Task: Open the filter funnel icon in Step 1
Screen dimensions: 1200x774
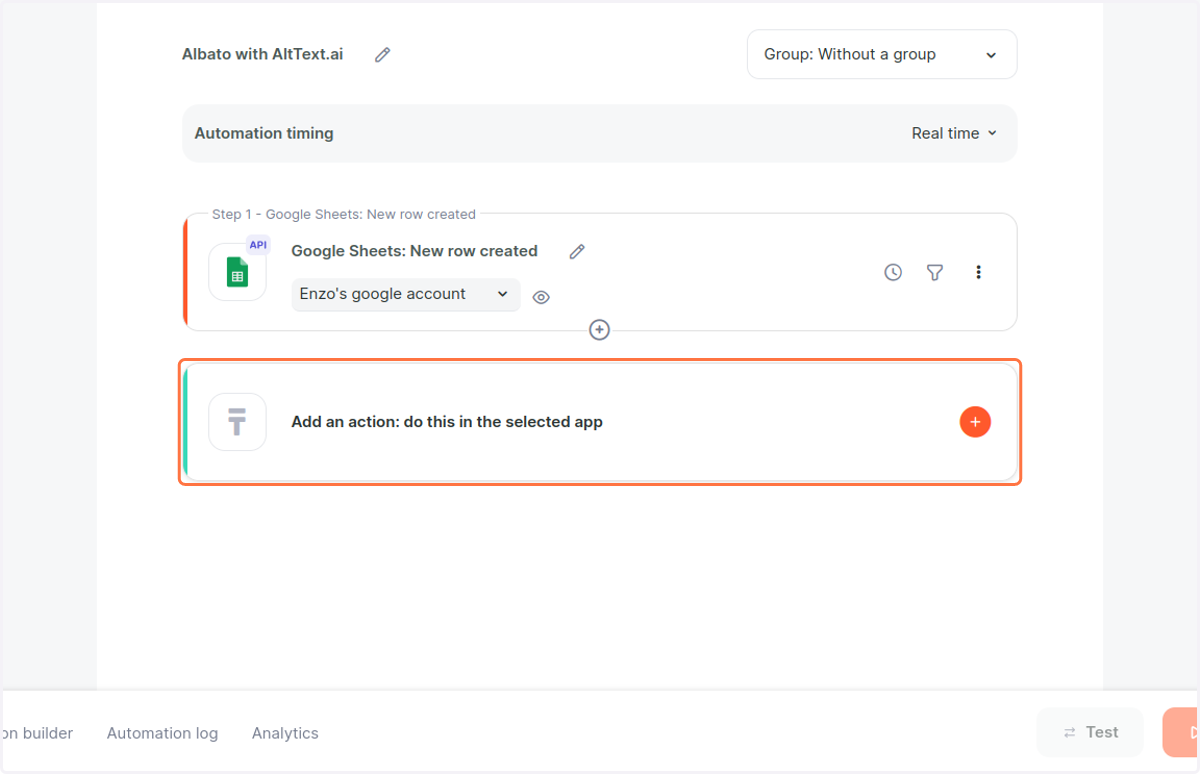Action: point(935,272)
